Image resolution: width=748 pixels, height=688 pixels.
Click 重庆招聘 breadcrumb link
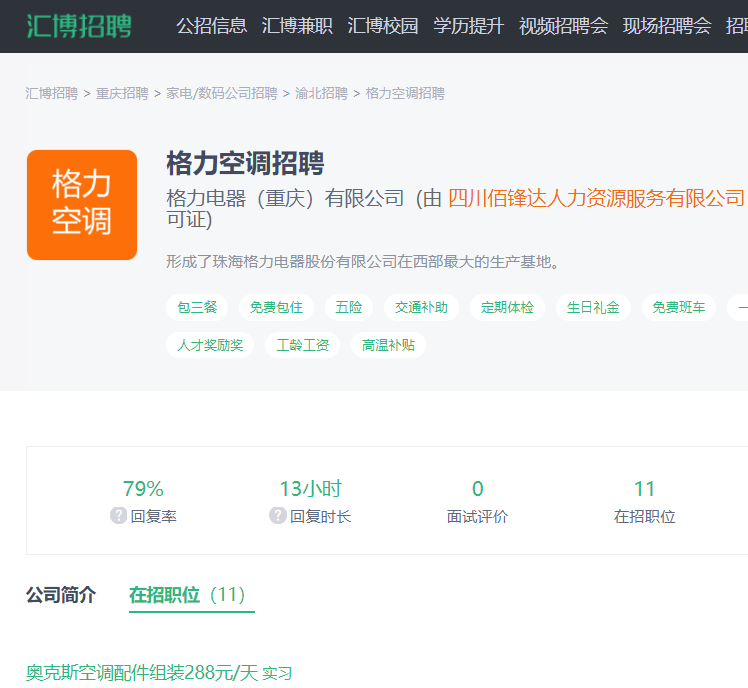point(122,94)
